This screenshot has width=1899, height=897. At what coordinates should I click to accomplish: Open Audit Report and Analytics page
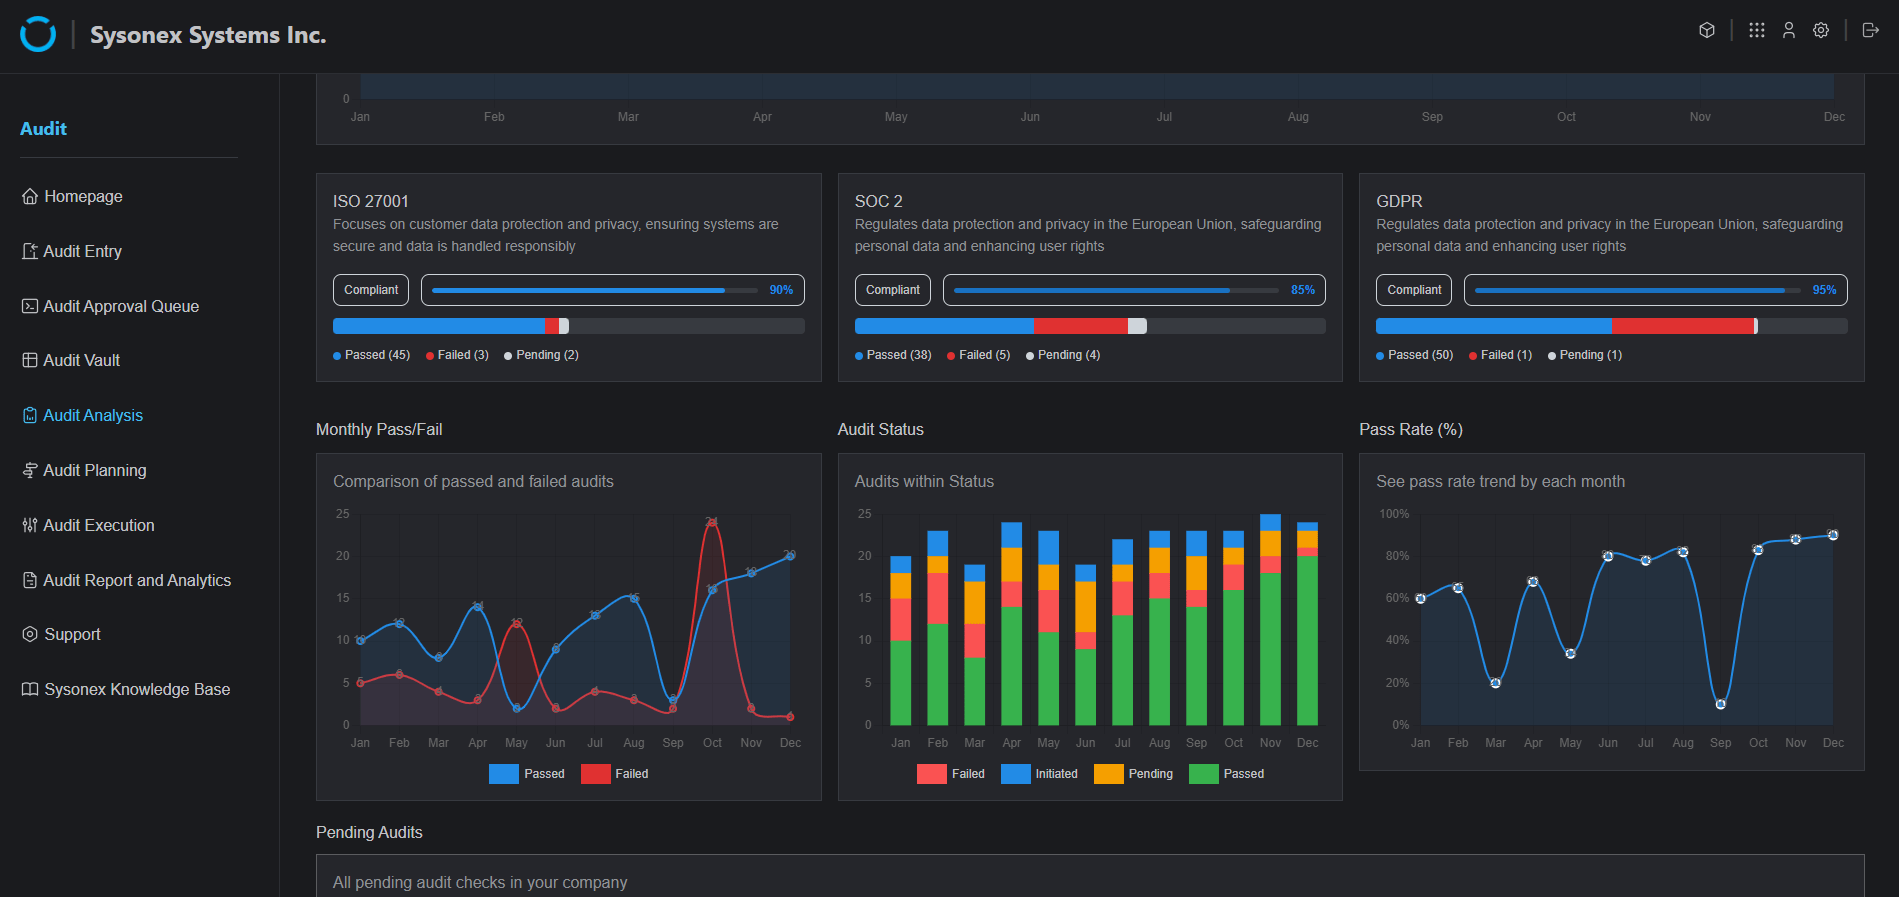[x=136, y=581]
